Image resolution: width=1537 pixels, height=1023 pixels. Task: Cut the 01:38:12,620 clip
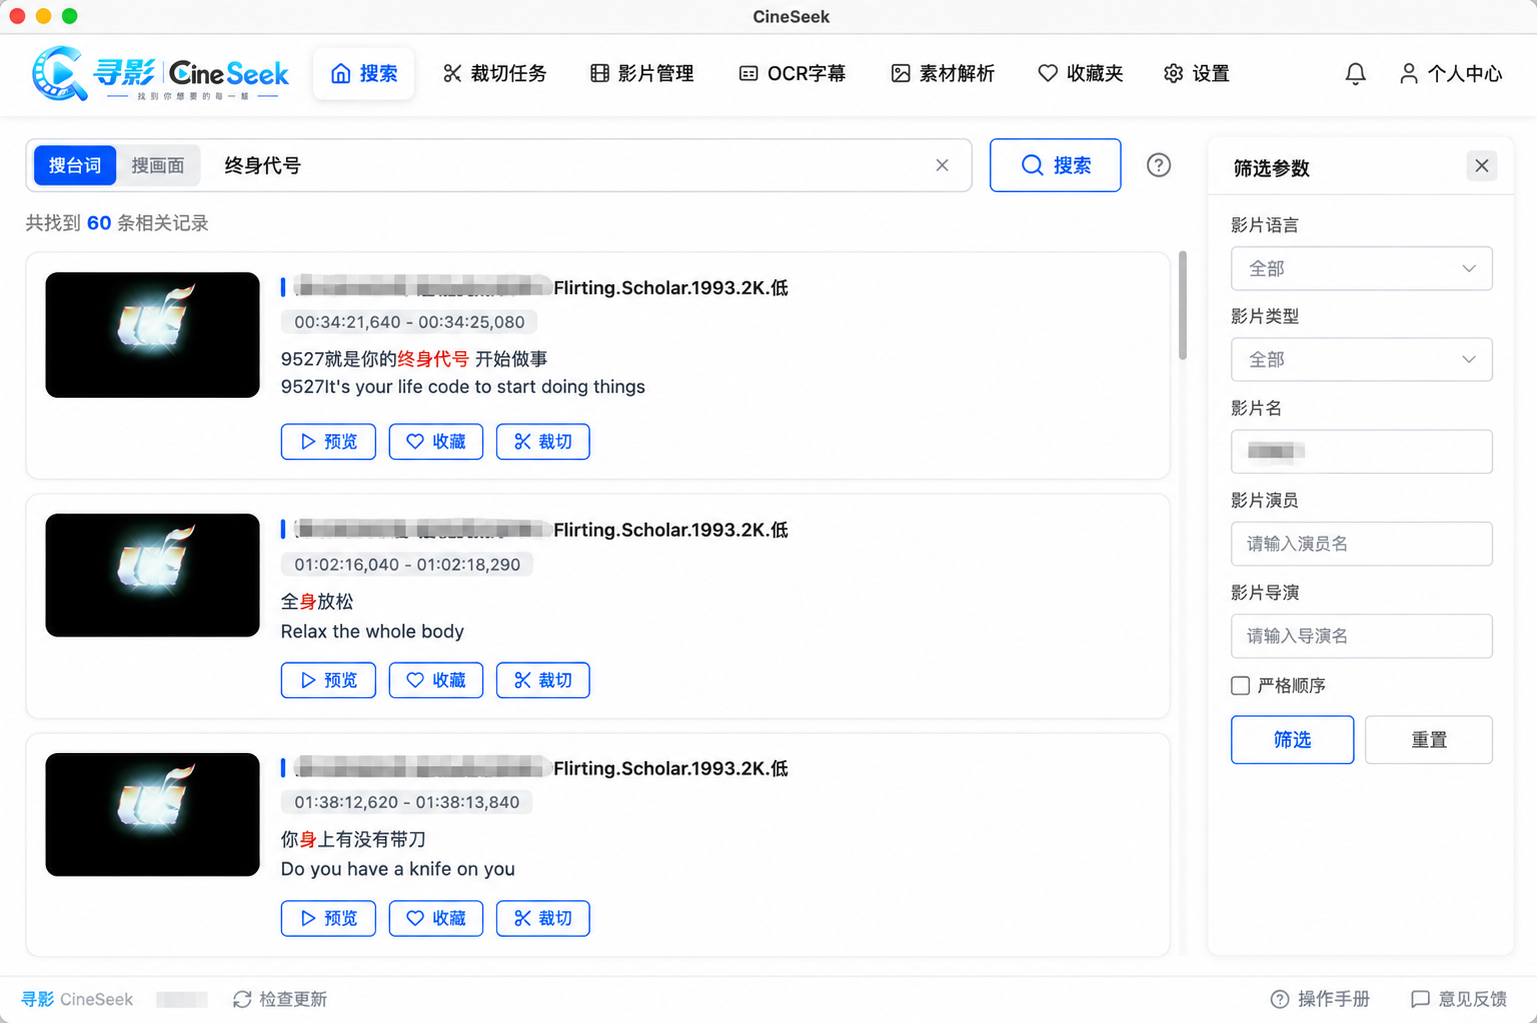[x=543, y=918]
